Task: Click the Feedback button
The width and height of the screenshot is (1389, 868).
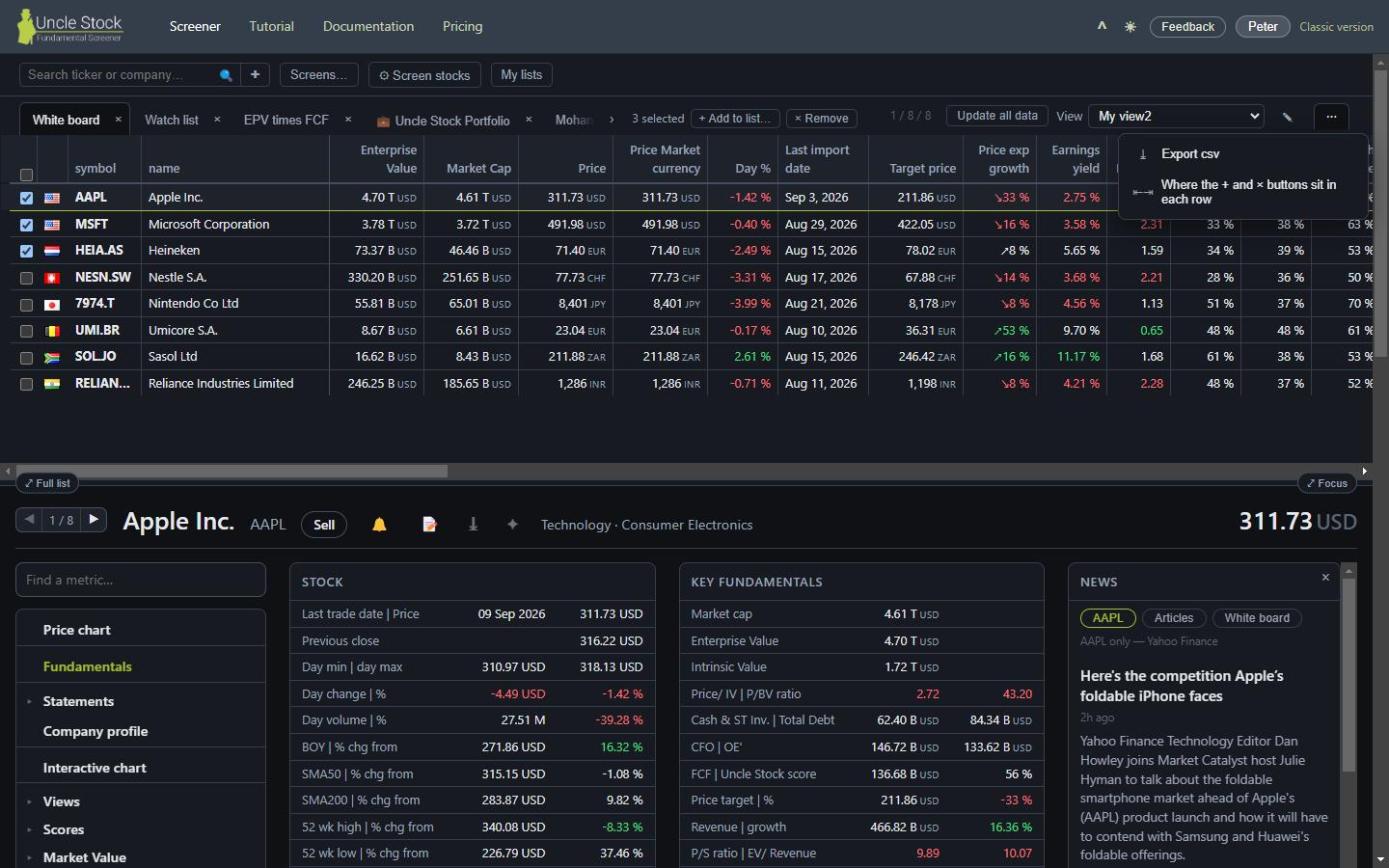Action: (1188, 27)
